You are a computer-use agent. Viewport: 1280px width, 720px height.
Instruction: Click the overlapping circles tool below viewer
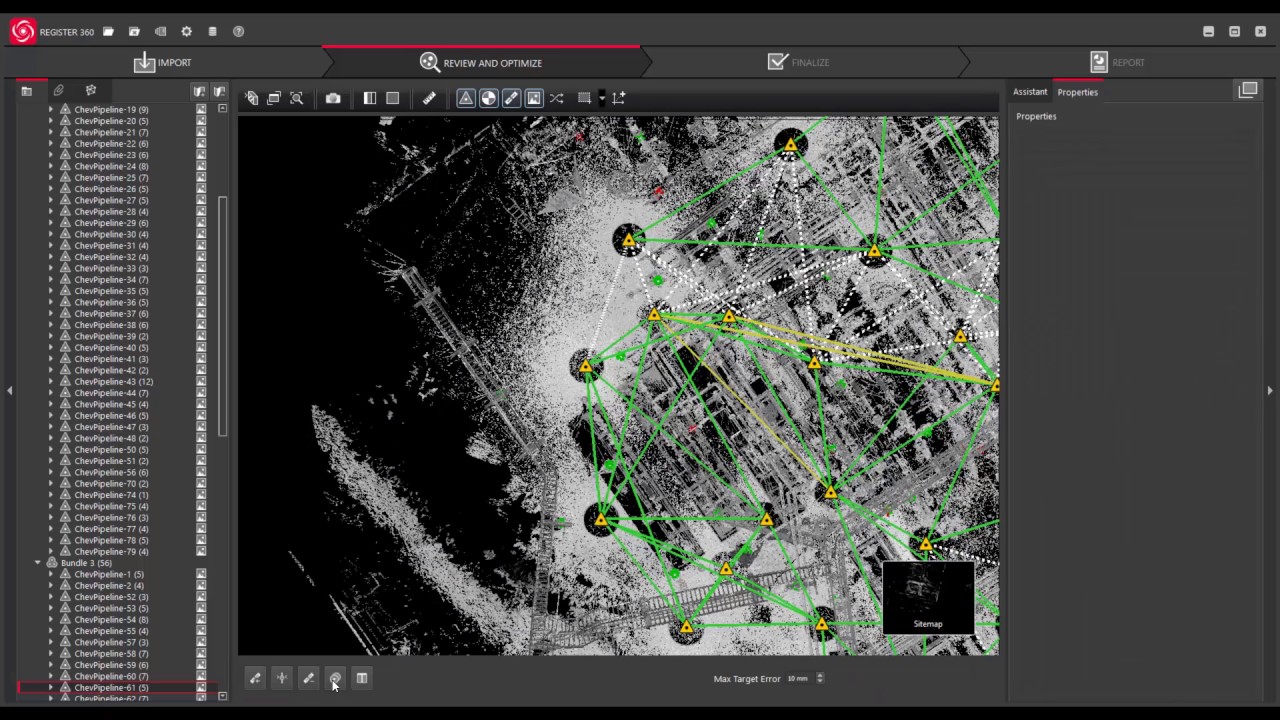[335, 678]
